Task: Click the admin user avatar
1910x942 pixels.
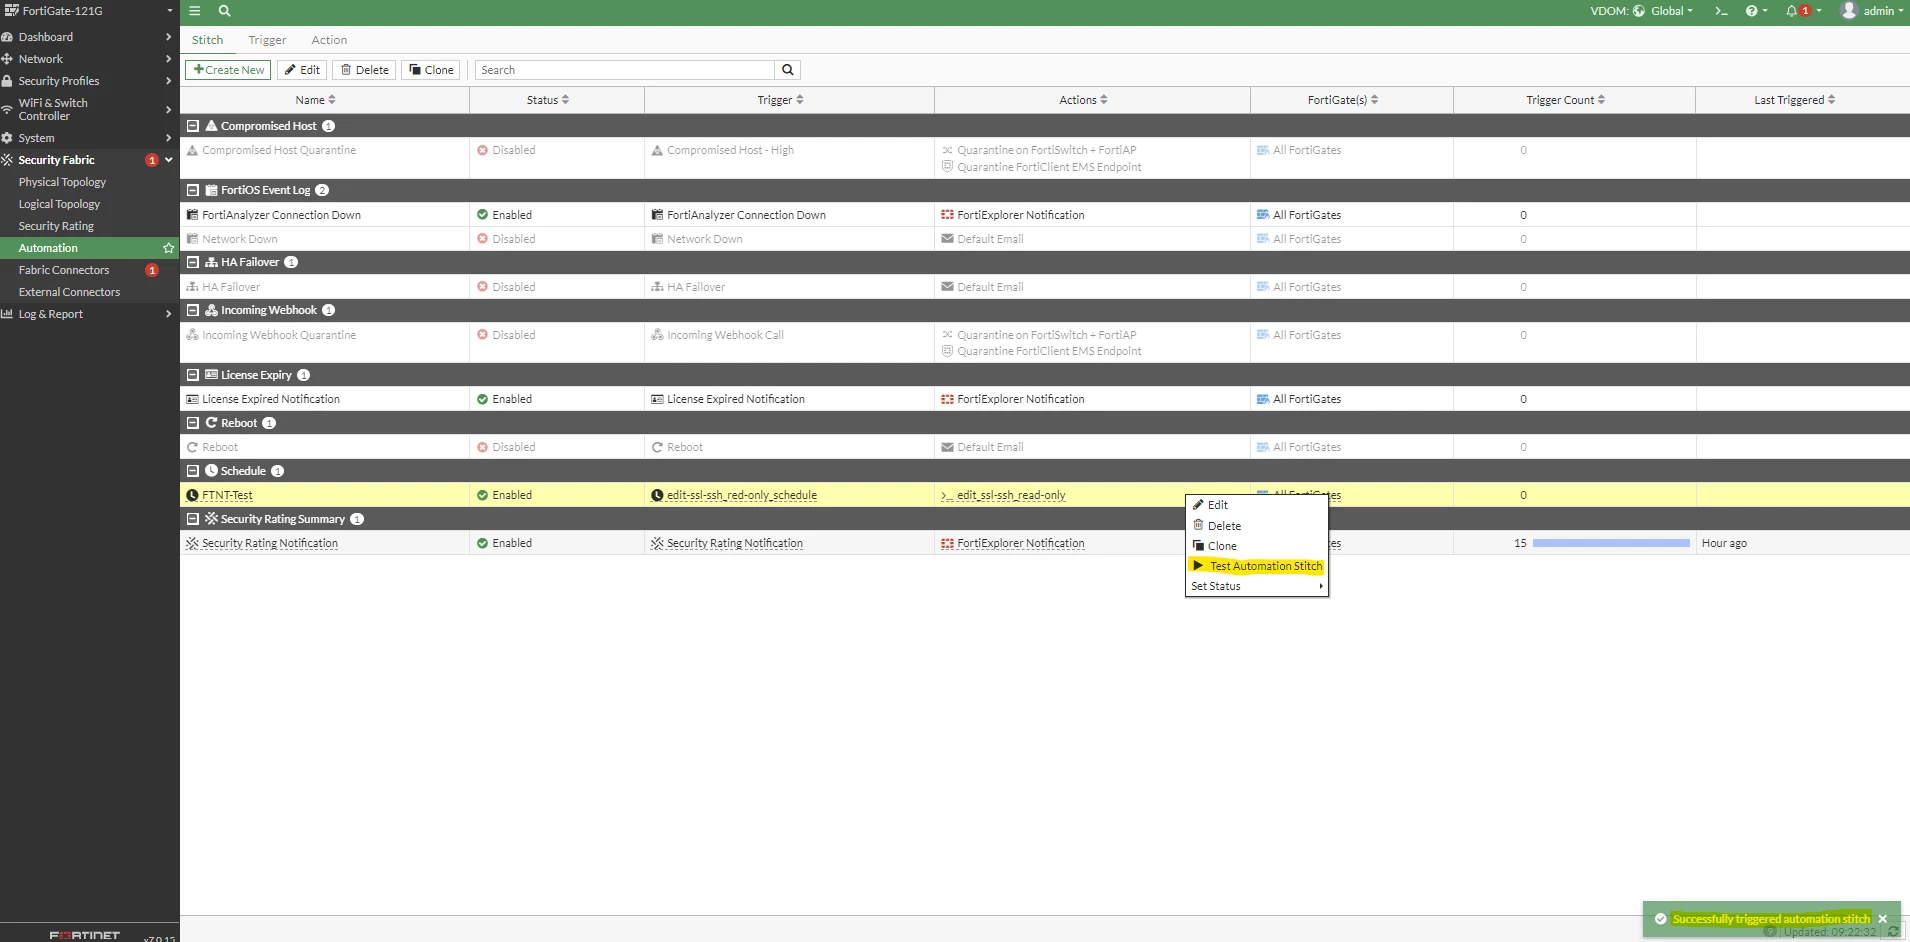Action: [1849, 11]
